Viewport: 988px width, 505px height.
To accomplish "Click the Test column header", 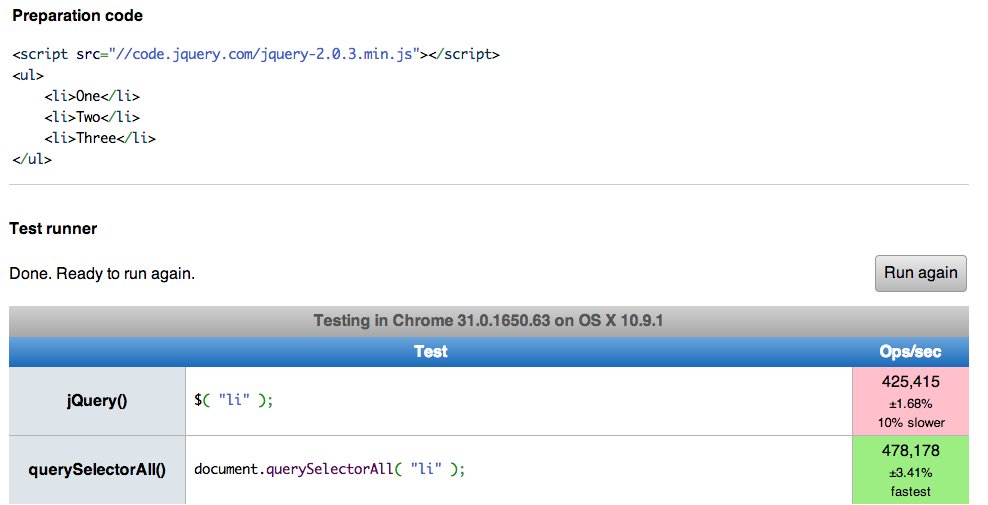I will click(430, 352).
